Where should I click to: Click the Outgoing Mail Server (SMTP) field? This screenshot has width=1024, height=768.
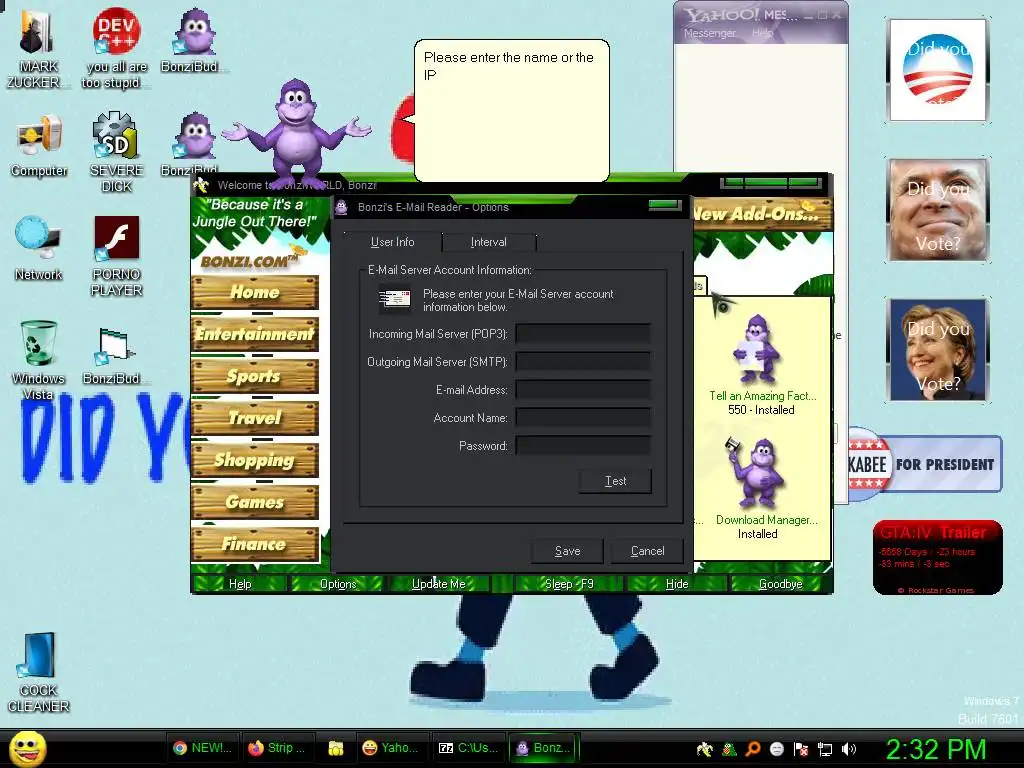[583, 362]
